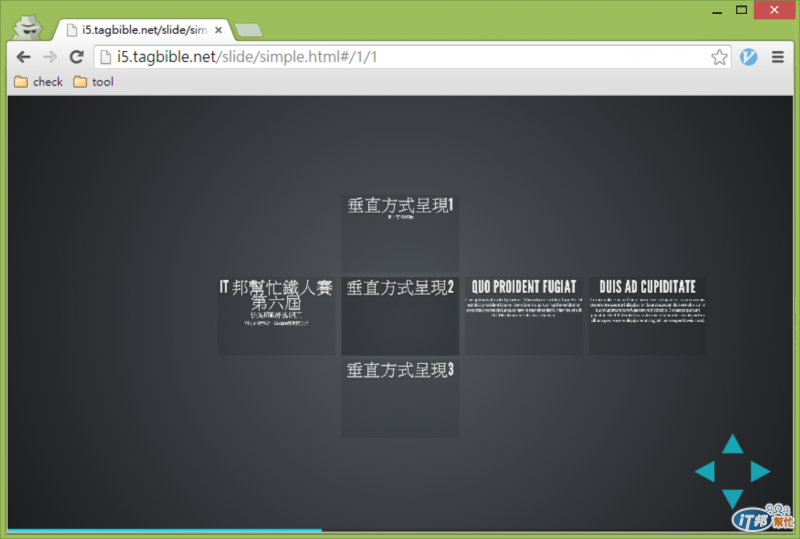Open the 垂直方式呈現1 slide thumbnail

coord(400,233)
